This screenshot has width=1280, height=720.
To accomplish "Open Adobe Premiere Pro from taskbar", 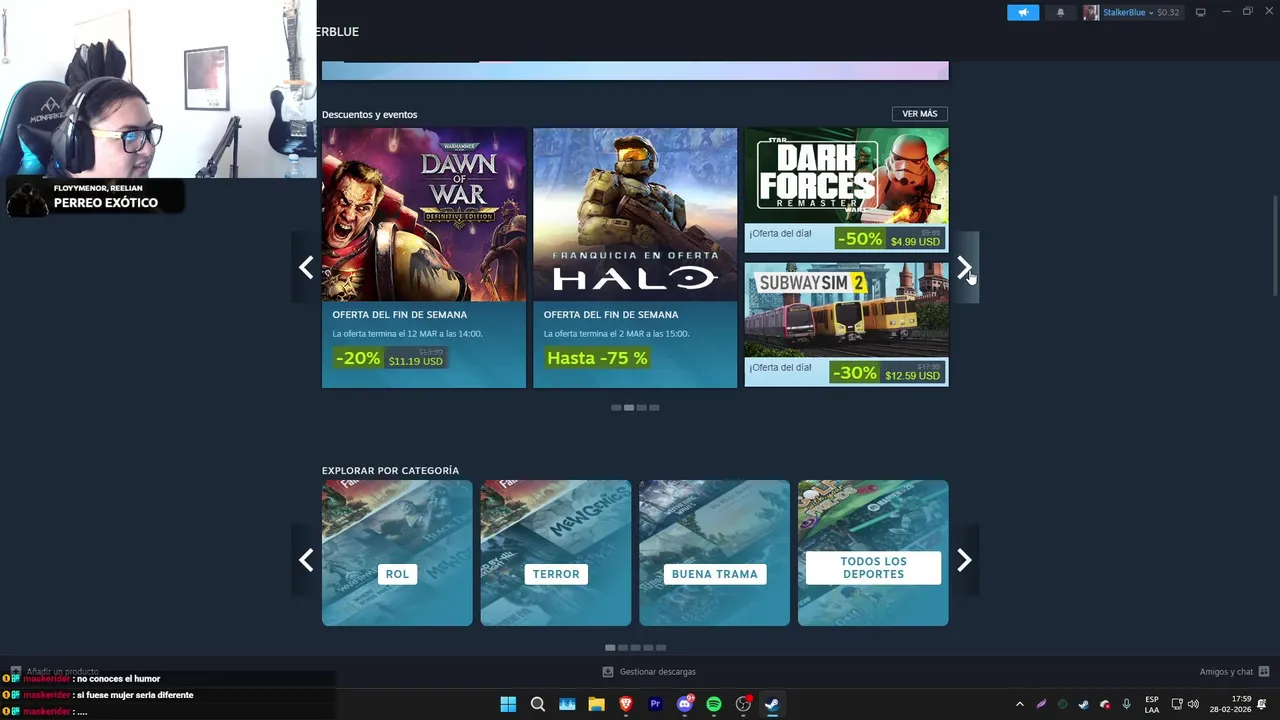I will 655,704.
